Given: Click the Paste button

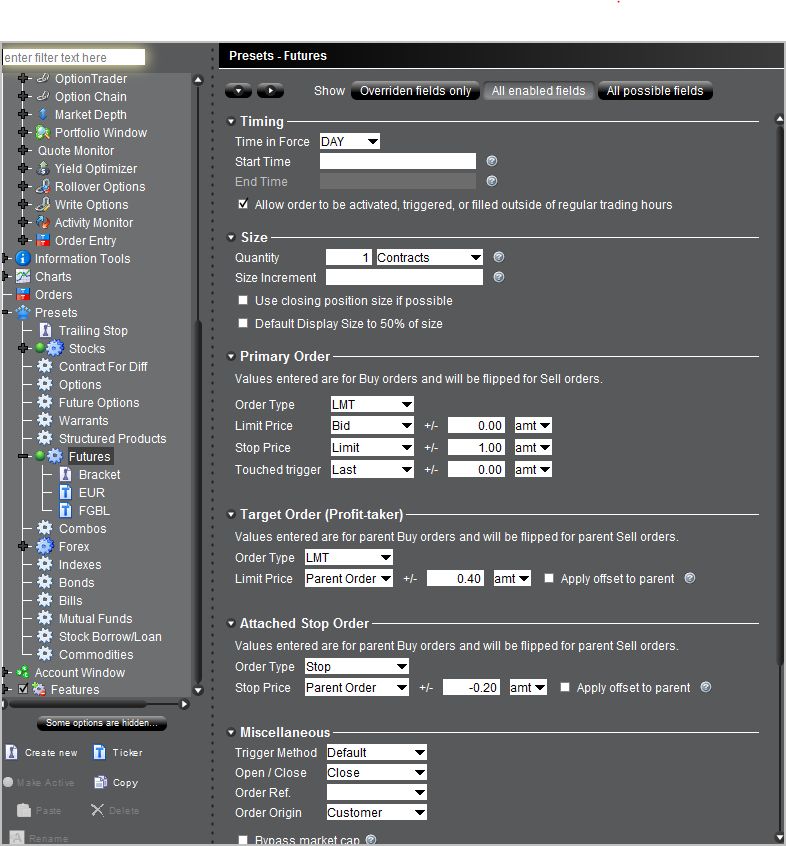Looking at the screenshot, I should (39, 810).
